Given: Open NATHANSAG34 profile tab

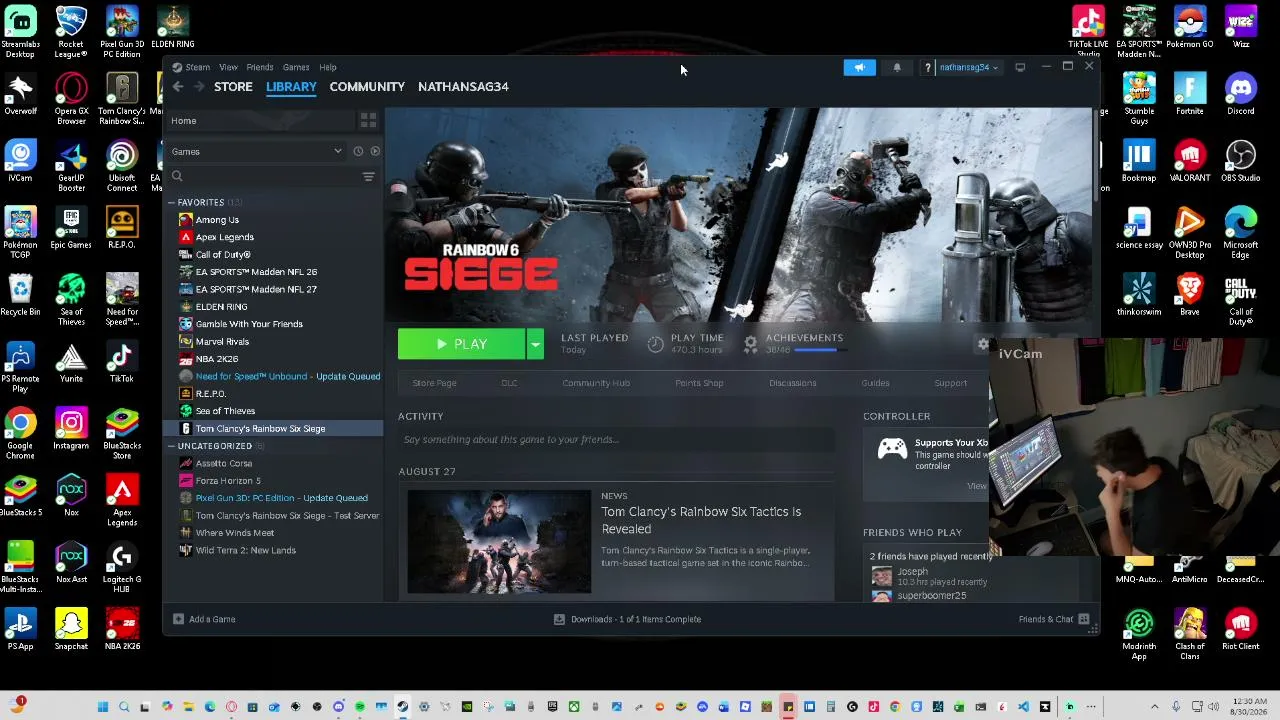Looking at the screenshot, I should [463, 87].
